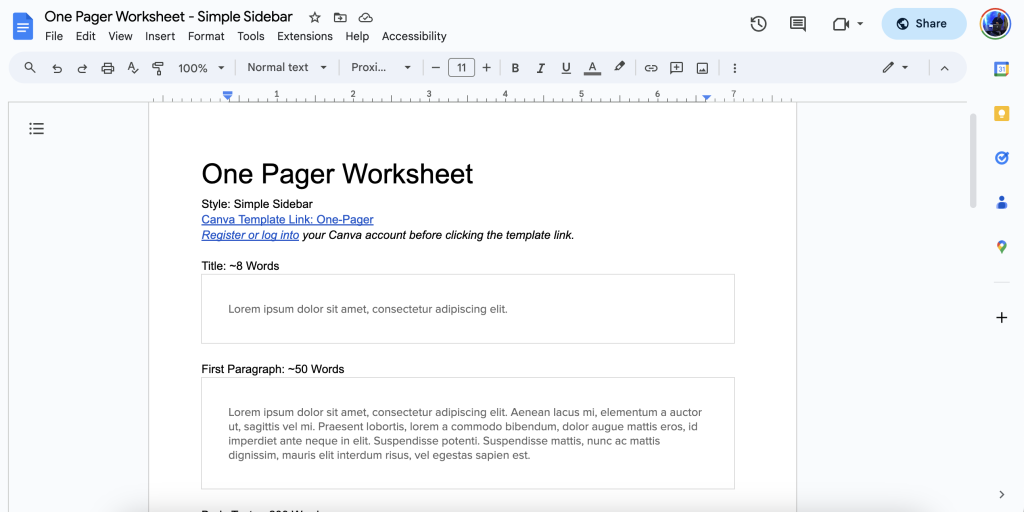Open Google account avatar
This screenshot has width=1024, height=512.
click(995, 24)
